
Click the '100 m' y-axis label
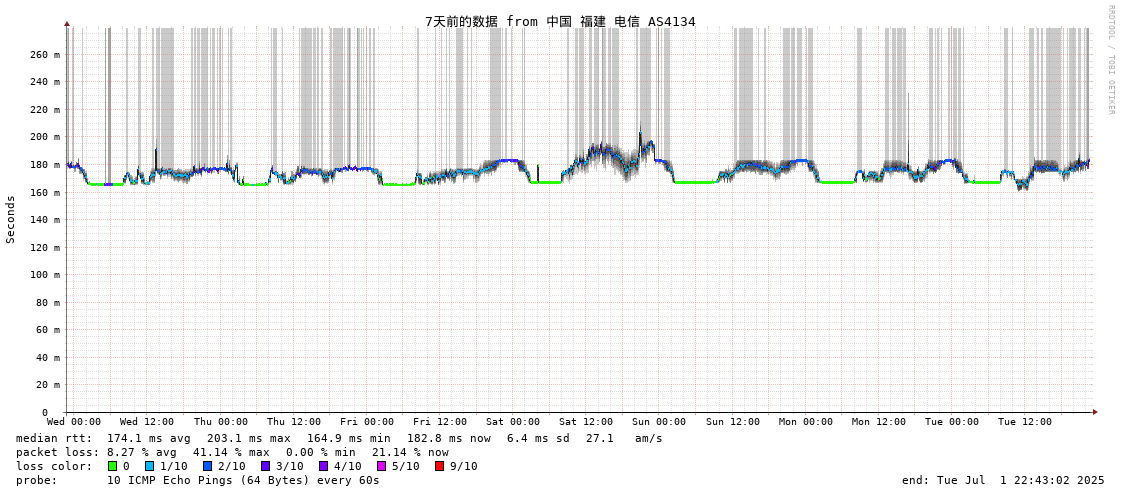click(45, 275)
